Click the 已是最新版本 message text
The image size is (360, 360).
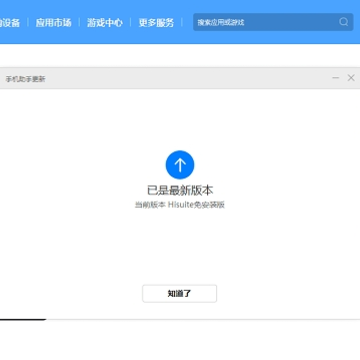(x=180, y=191)
